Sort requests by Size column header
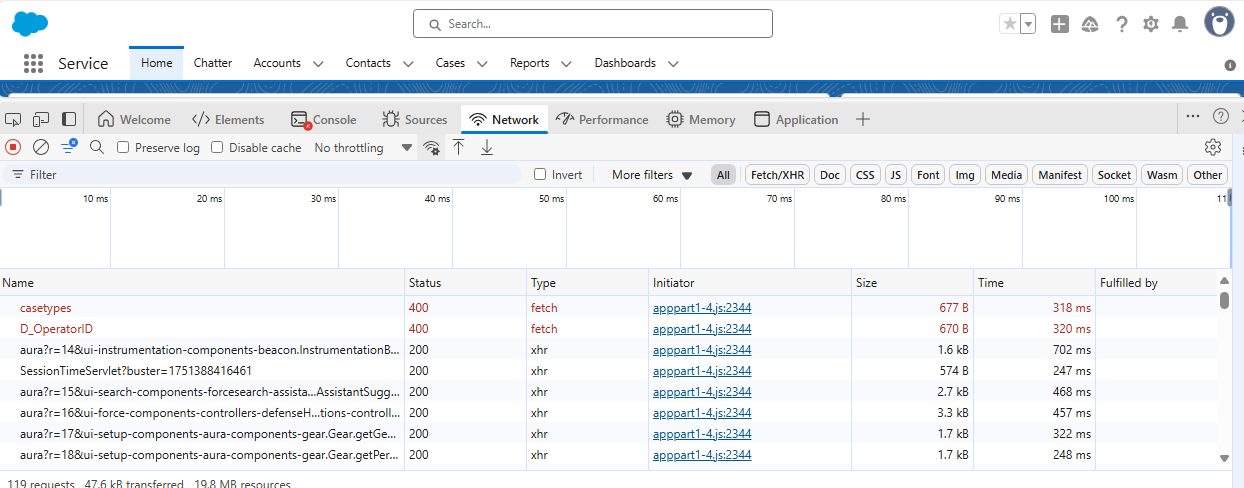Image resolution: width=1244 pixels, height=488 pixels. [912, 283]
